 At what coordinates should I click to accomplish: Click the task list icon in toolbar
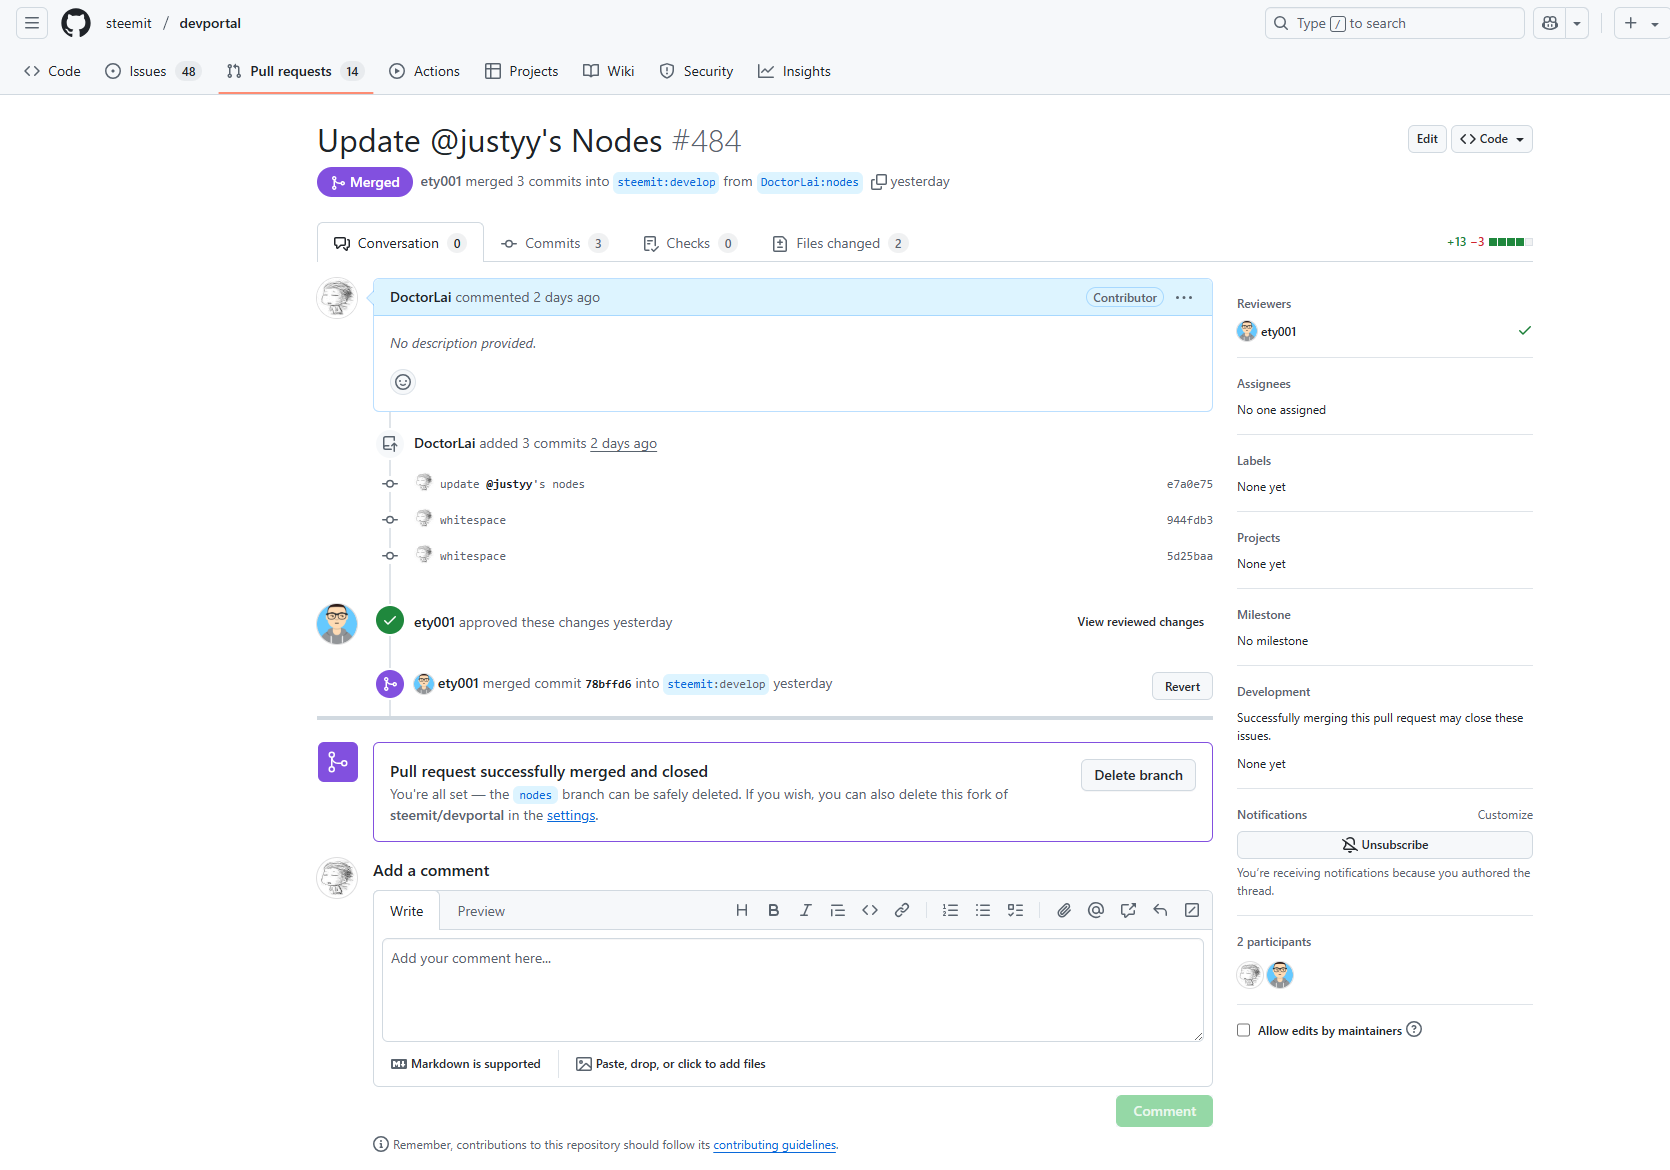pyautogui.click(x=1015, y=910)
